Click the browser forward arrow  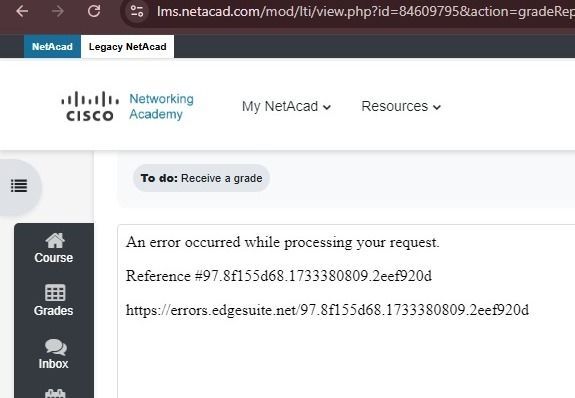click(x=58, y=11)
